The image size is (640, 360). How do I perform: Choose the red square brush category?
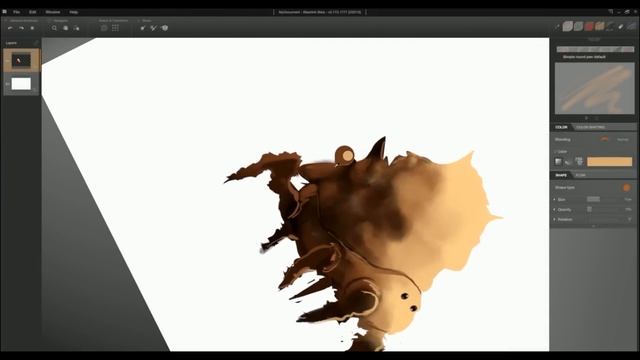[x=589, y=27]
